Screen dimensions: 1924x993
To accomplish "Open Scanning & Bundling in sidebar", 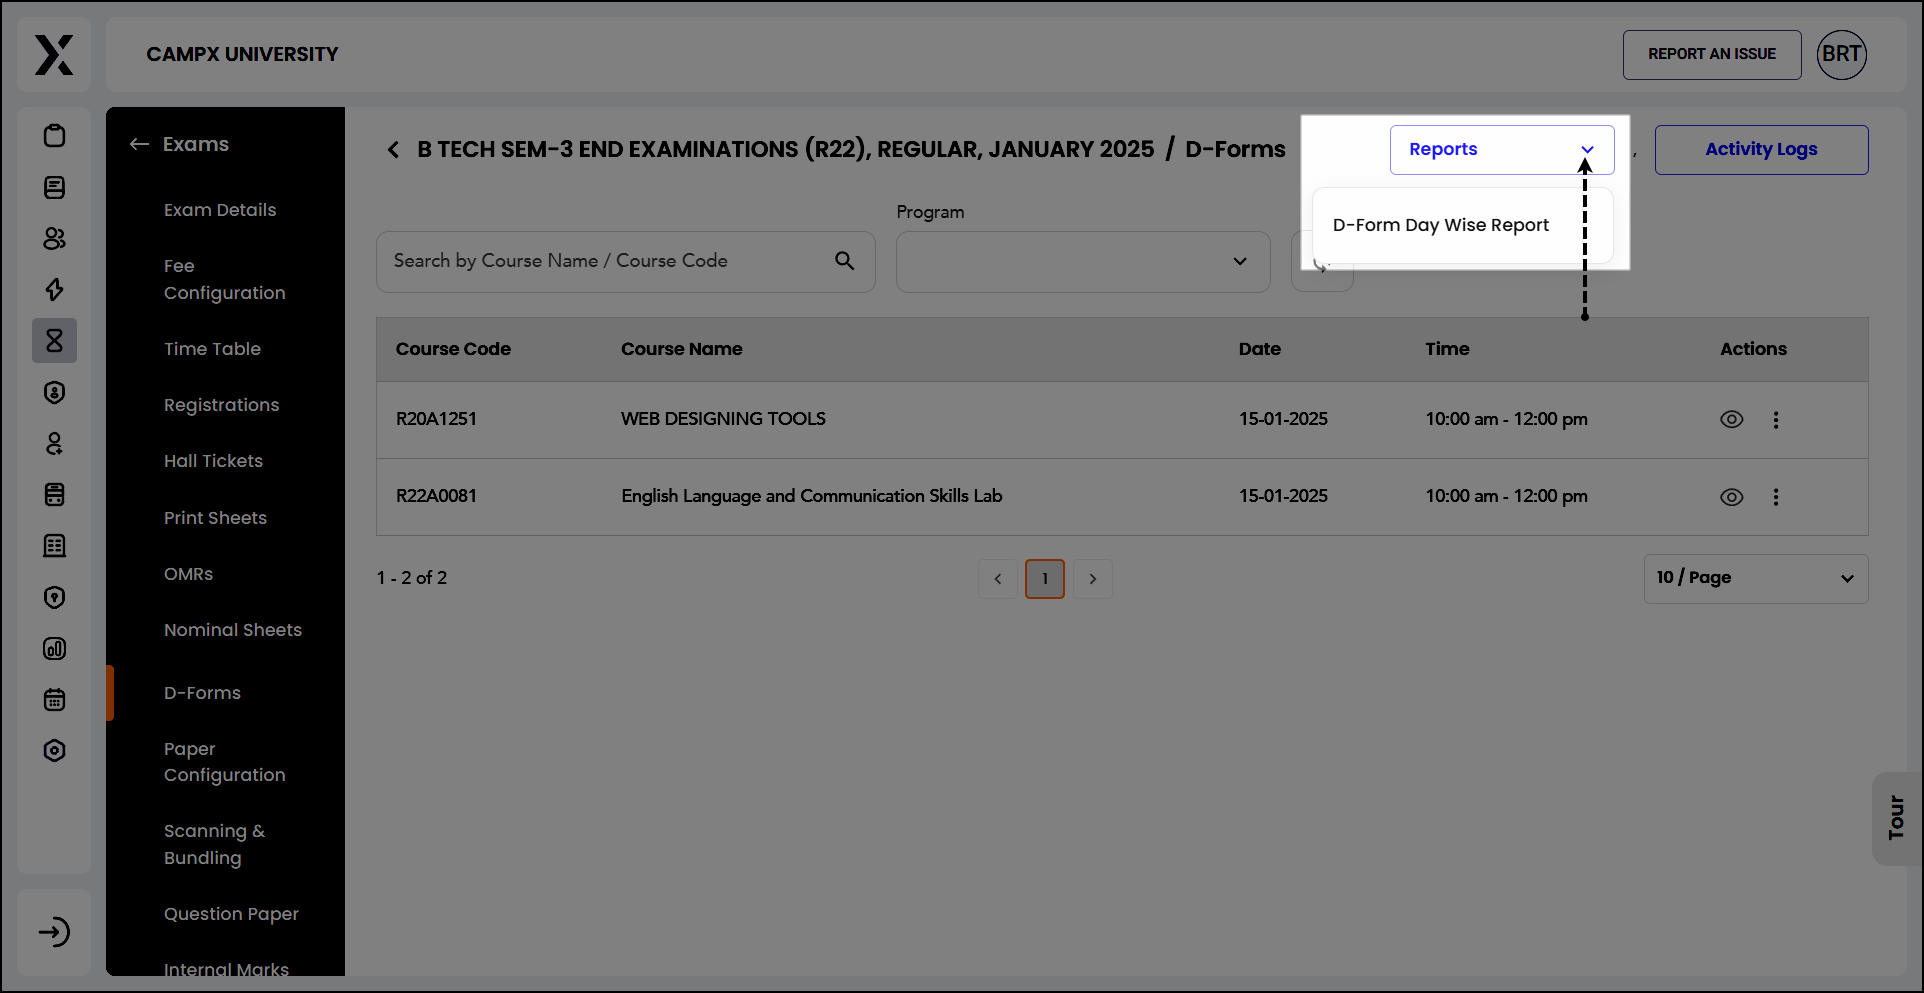I will coord(215,844).
